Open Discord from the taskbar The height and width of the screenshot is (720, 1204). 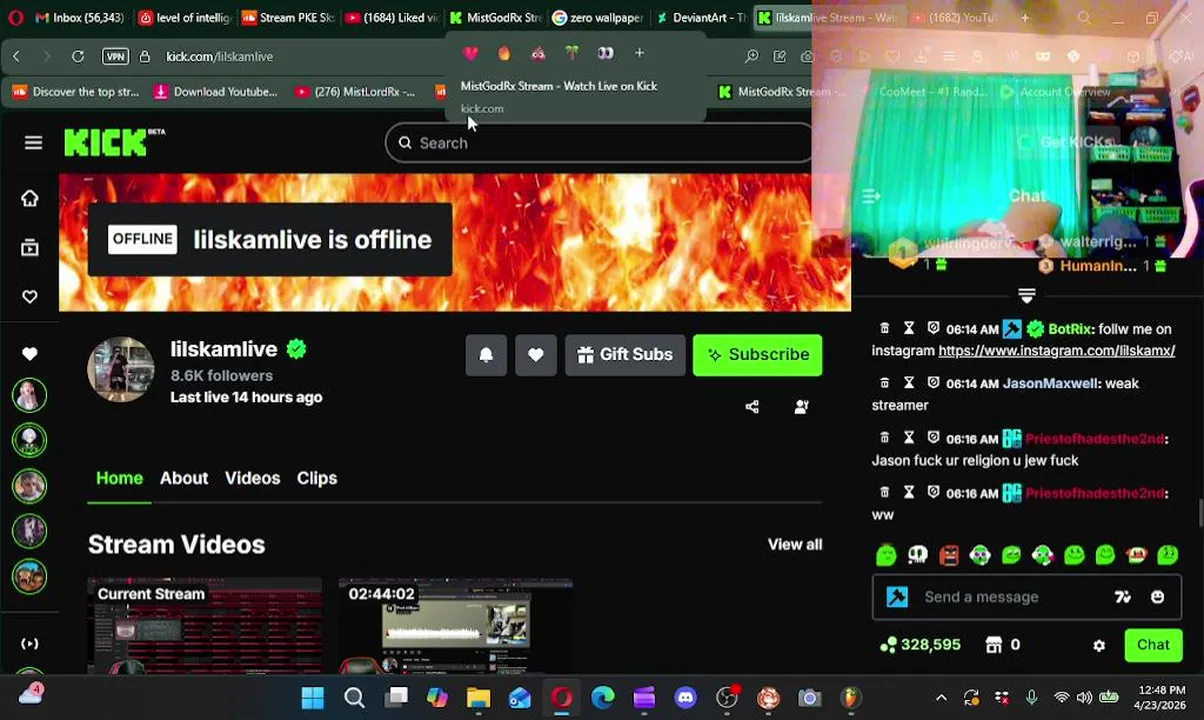[x=685, y=697]
